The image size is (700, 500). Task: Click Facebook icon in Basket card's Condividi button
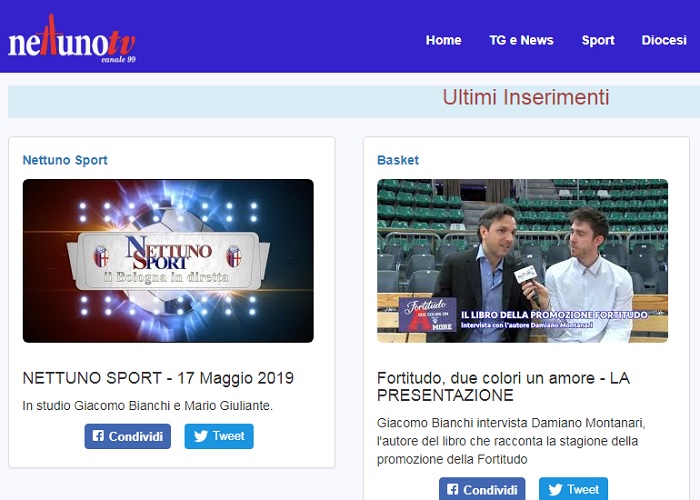tap(453, 489)
